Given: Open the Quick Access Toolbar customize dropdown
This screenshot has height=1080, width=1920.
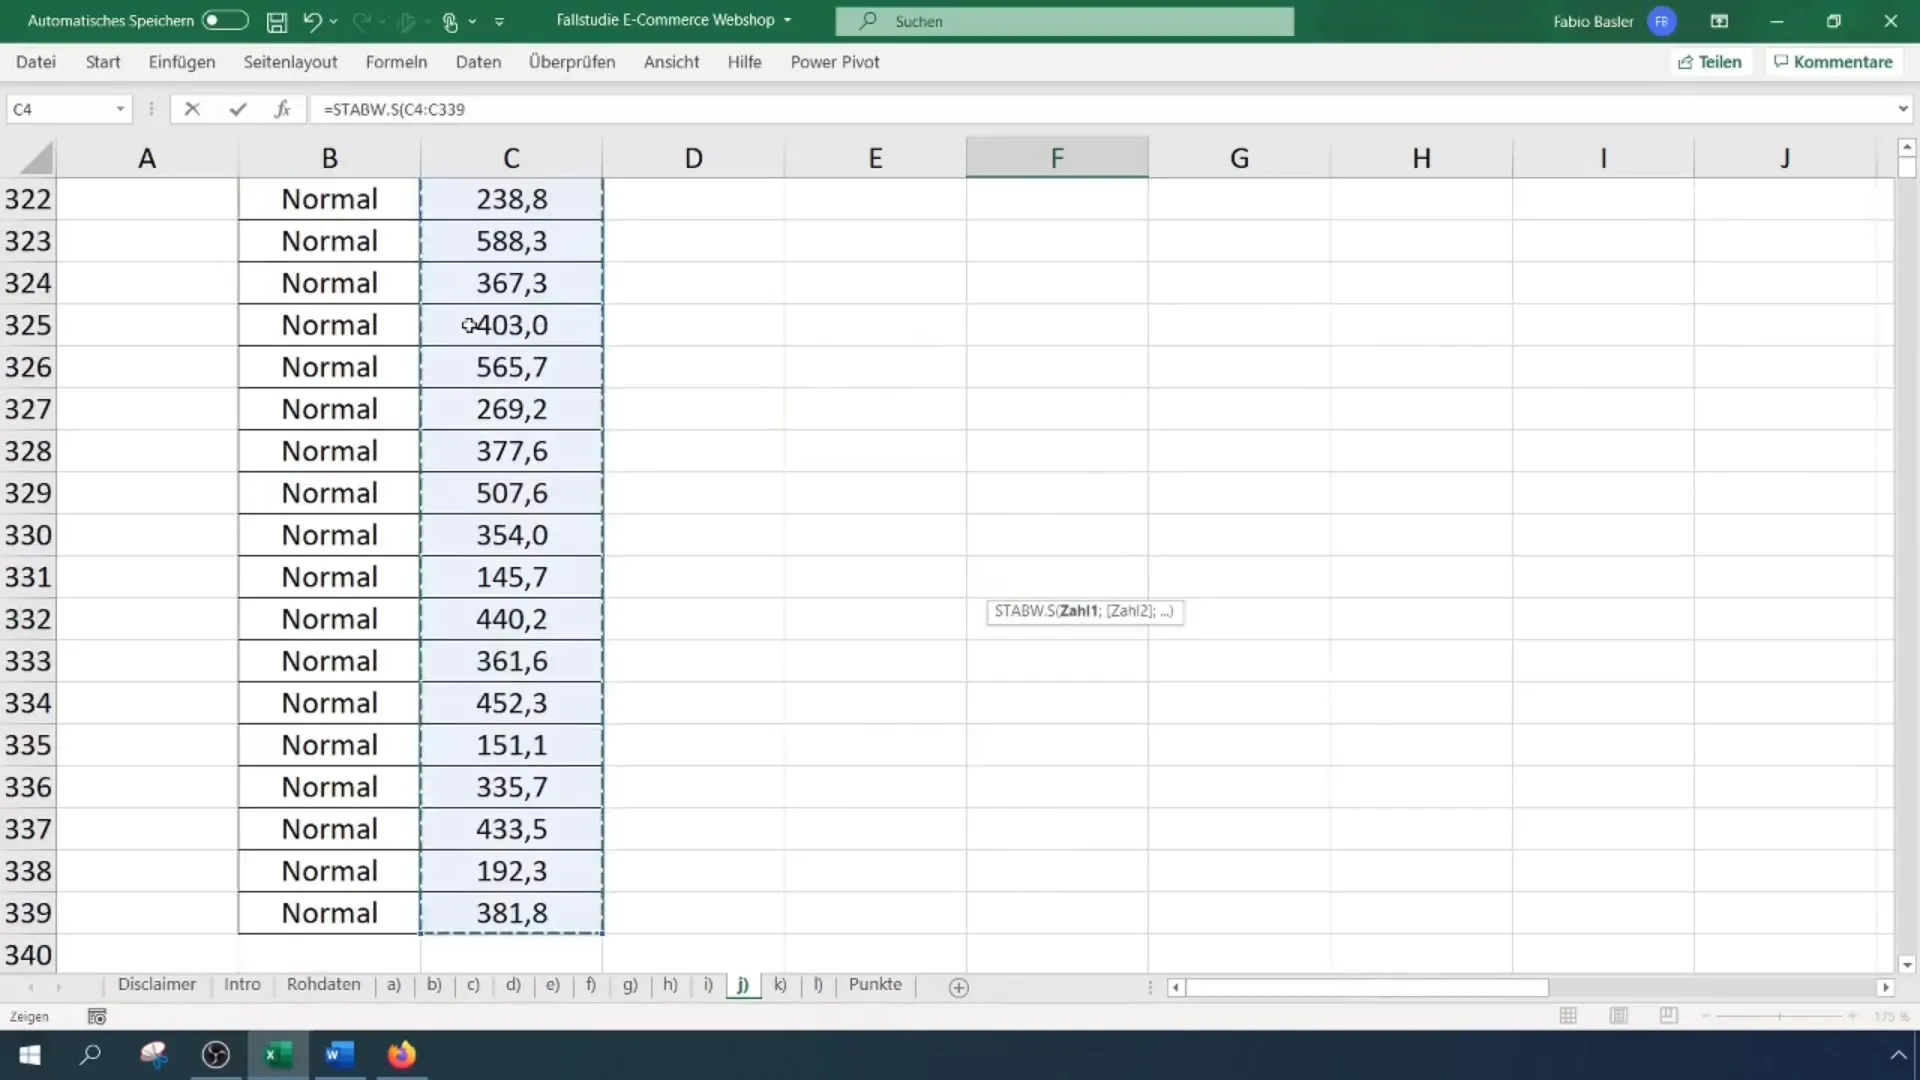Looking at the screenshot, I should (x=499, y=21).
